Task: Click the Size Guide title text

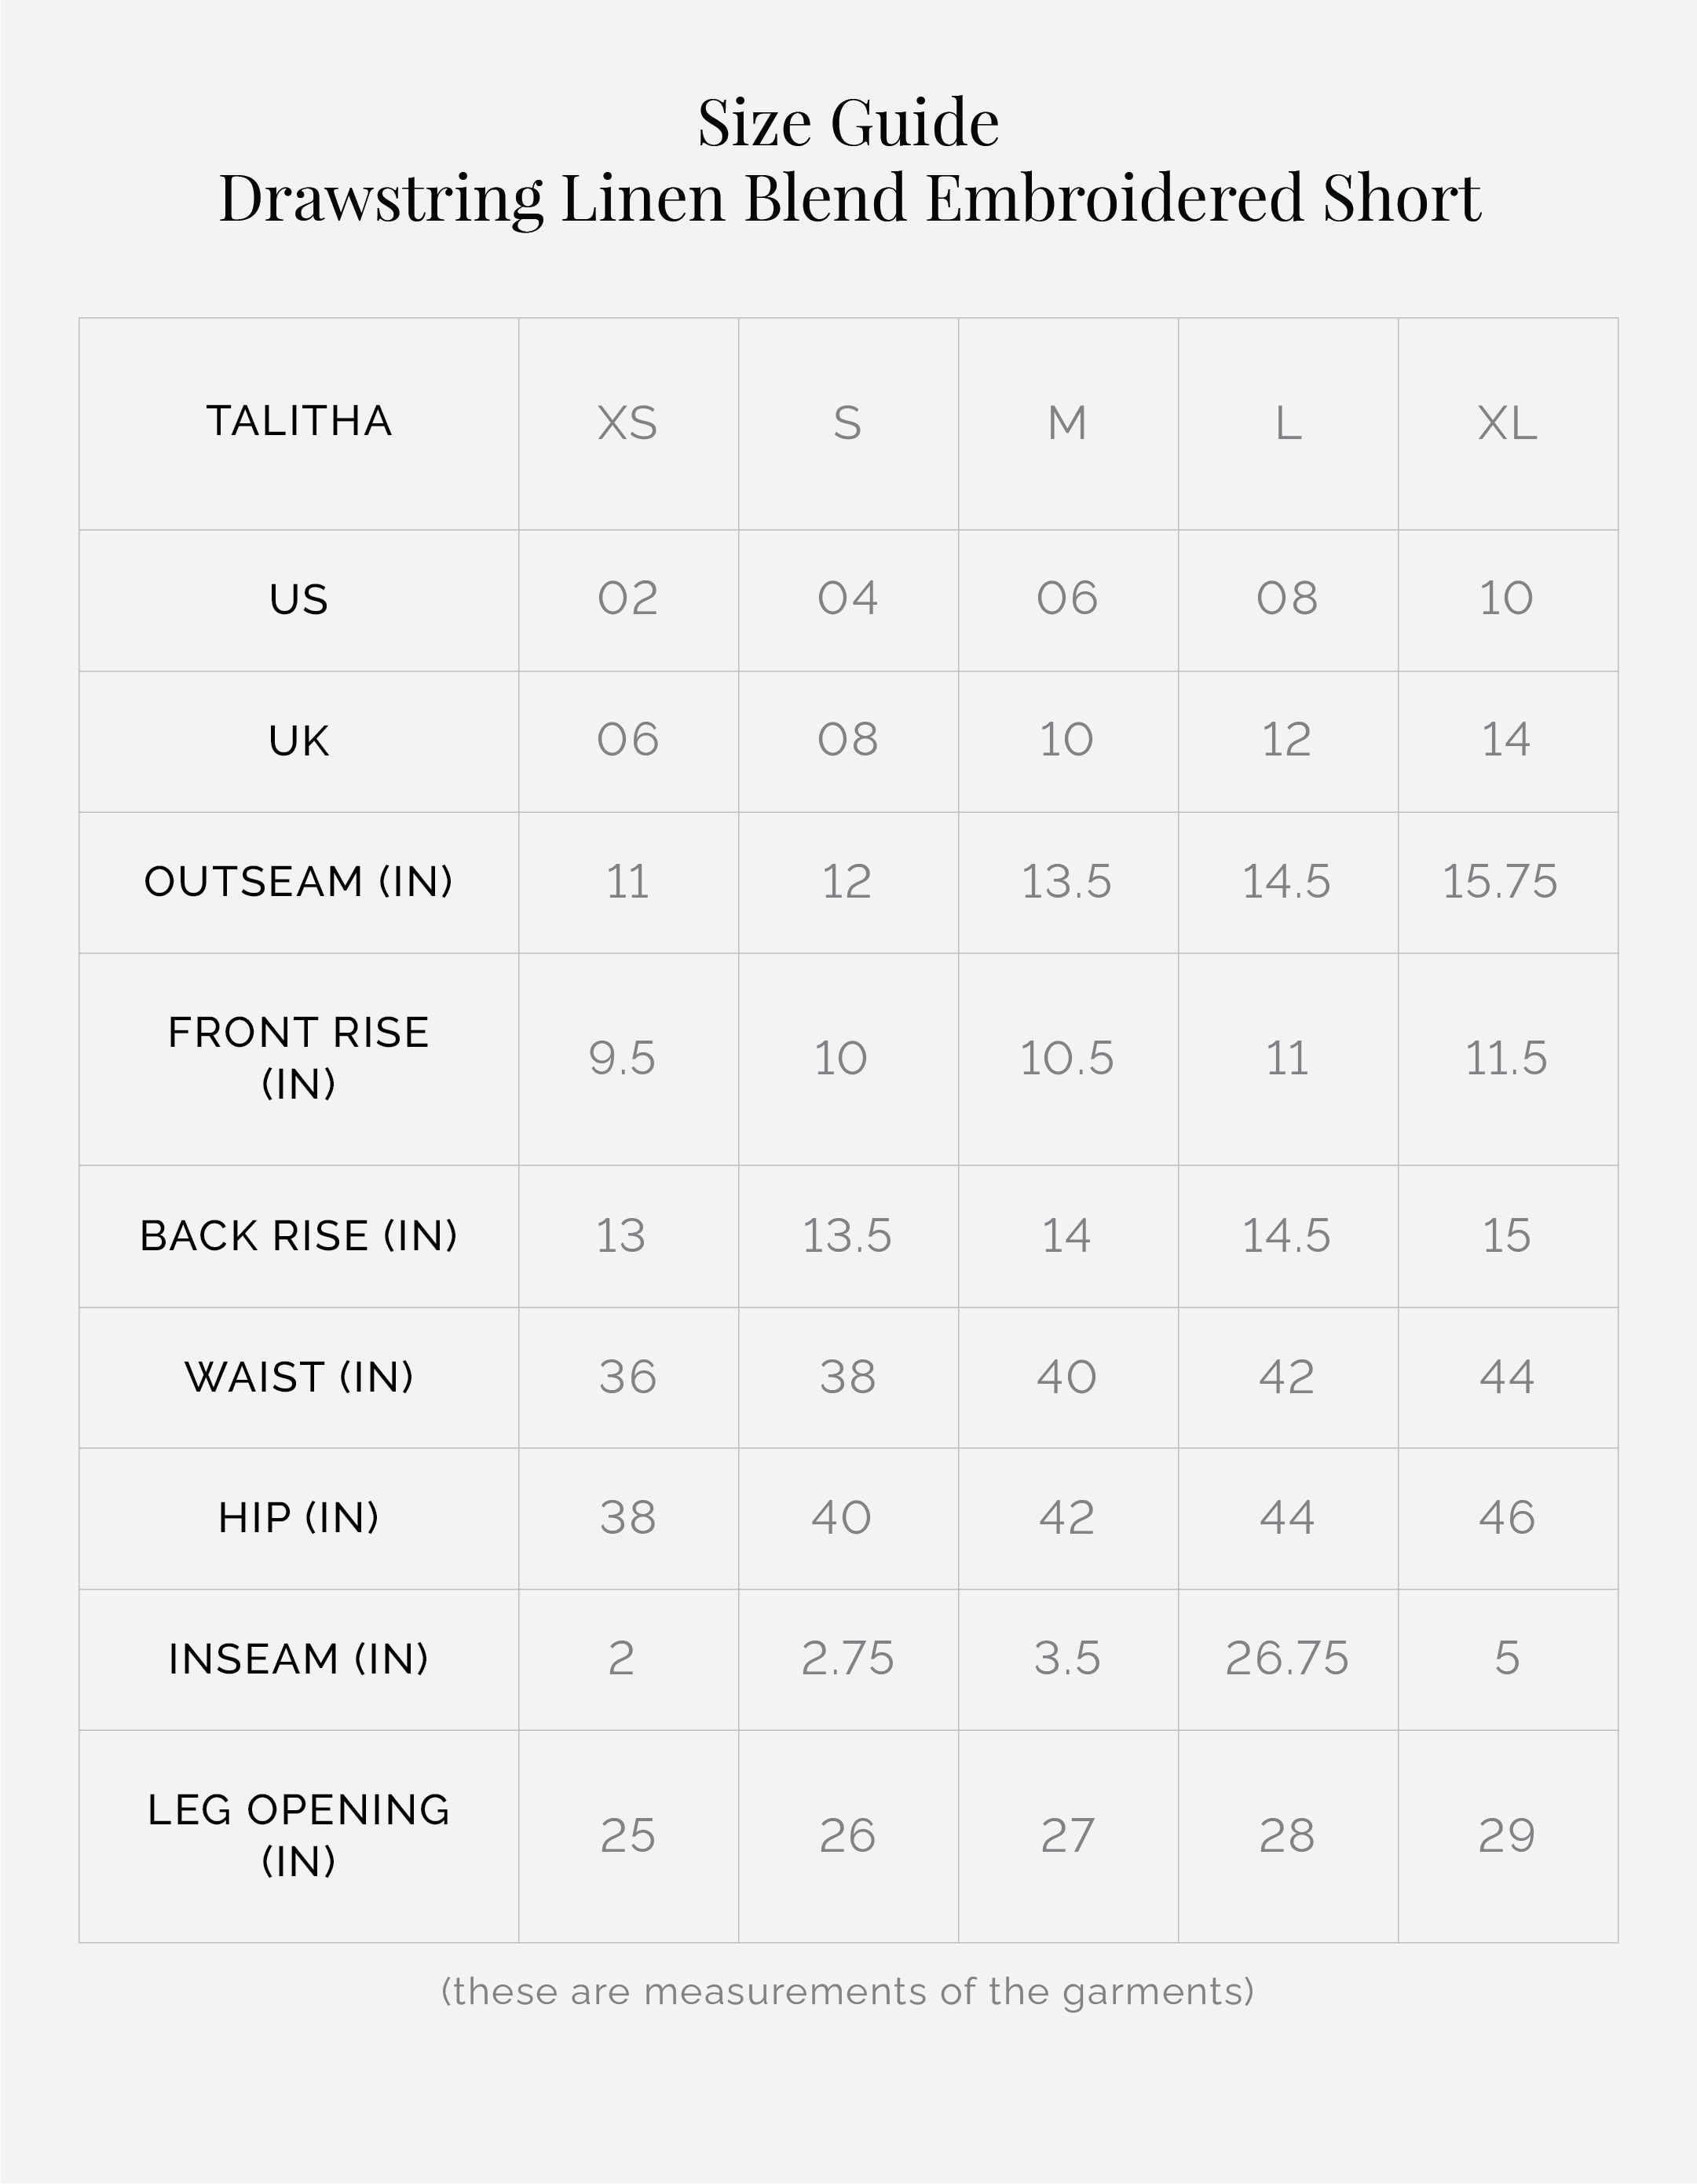Action: pyautogui.click(x=848, y=123)
